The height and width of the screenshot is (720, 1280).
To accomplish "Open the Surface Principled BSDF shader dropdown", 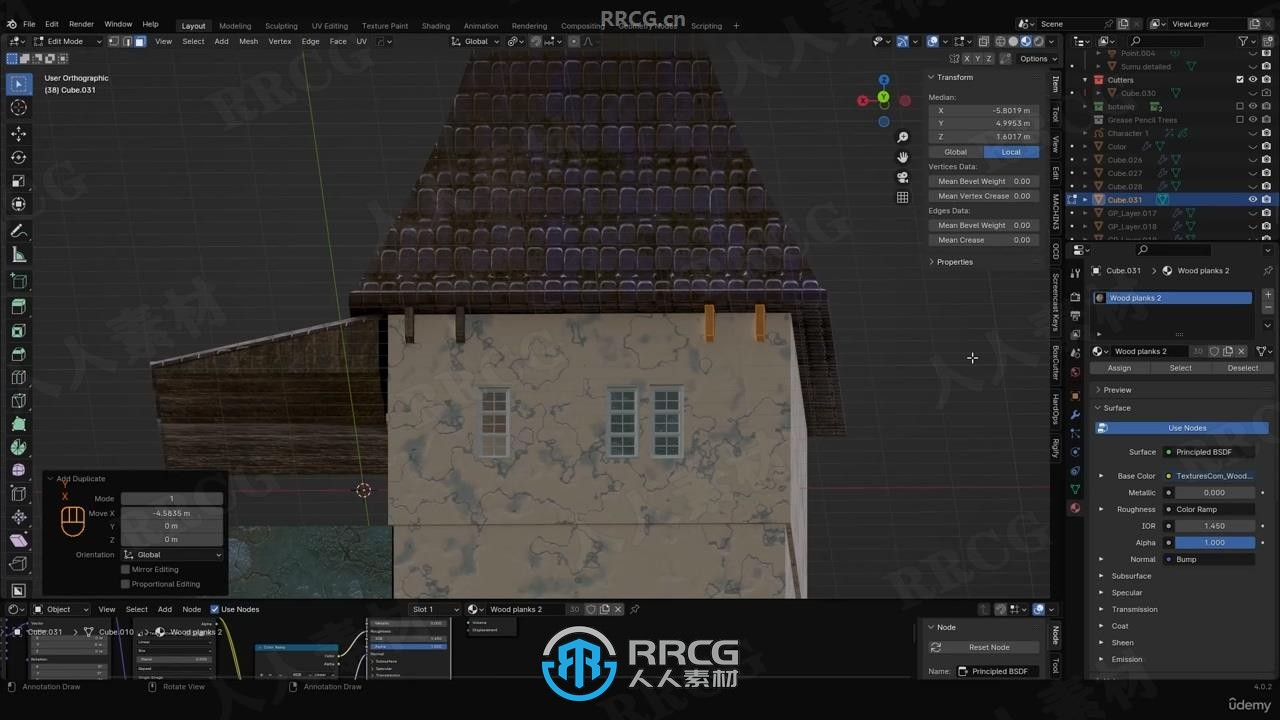I will (x=1208, y=452).
